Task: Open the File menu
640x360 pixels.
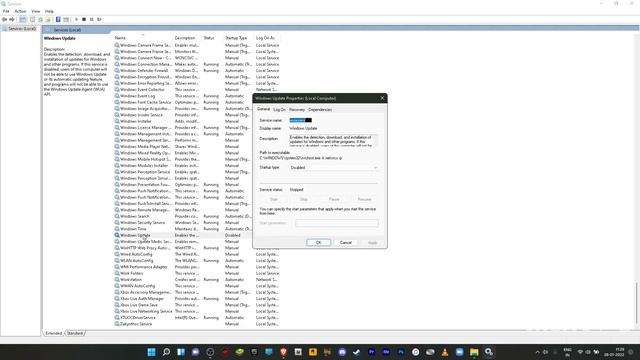Action: point(6,11)
